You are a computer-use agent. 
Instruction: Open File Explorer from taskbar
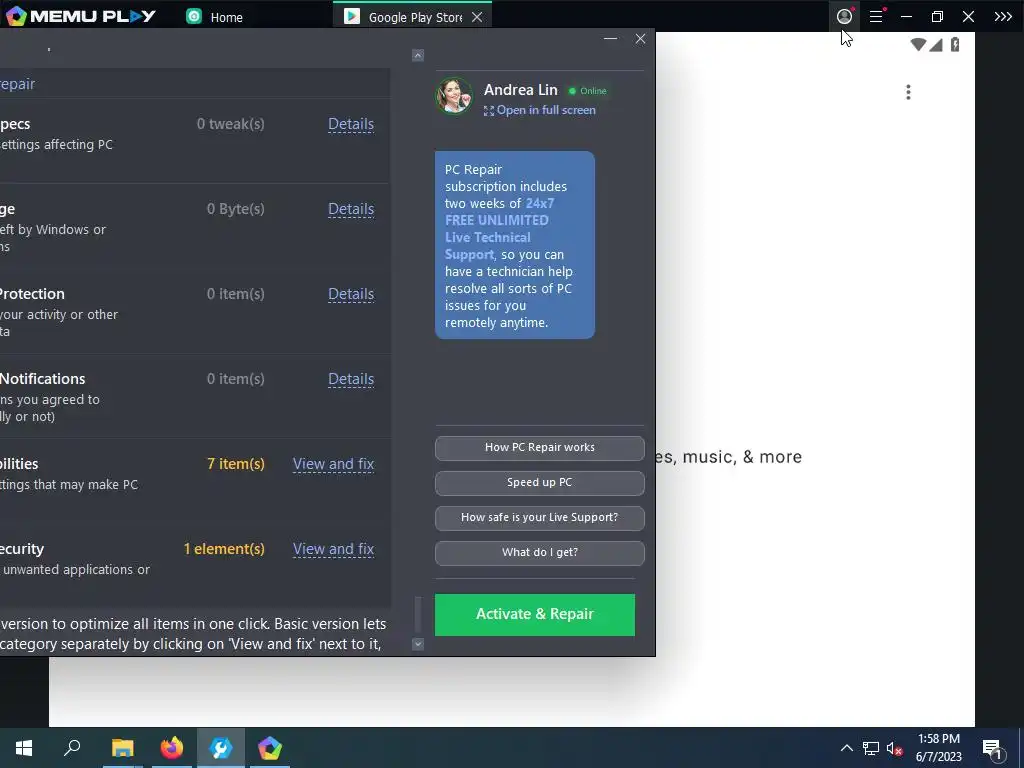[122, 748]
